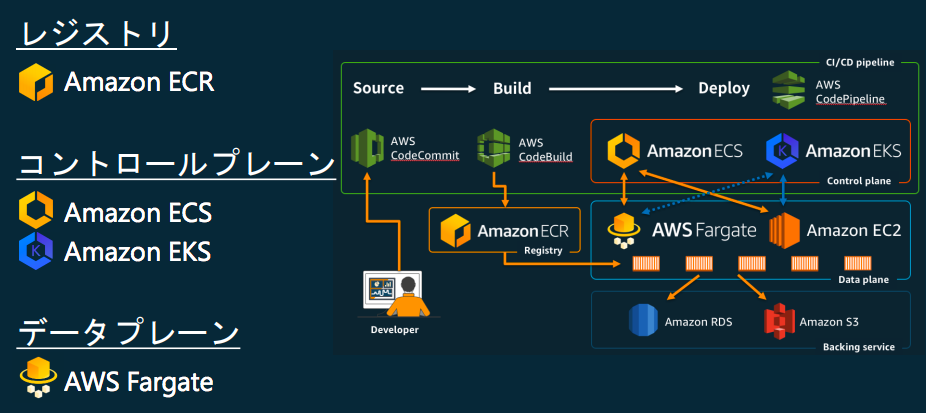The height and width of the screenshot is (413, 926).
Task: Select the AWS CodeBuild icon
Action: tap(494, 149)
